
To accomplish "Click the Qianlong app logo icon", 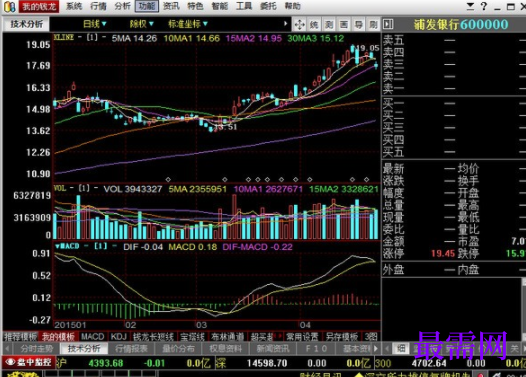I will click(9, 6).
